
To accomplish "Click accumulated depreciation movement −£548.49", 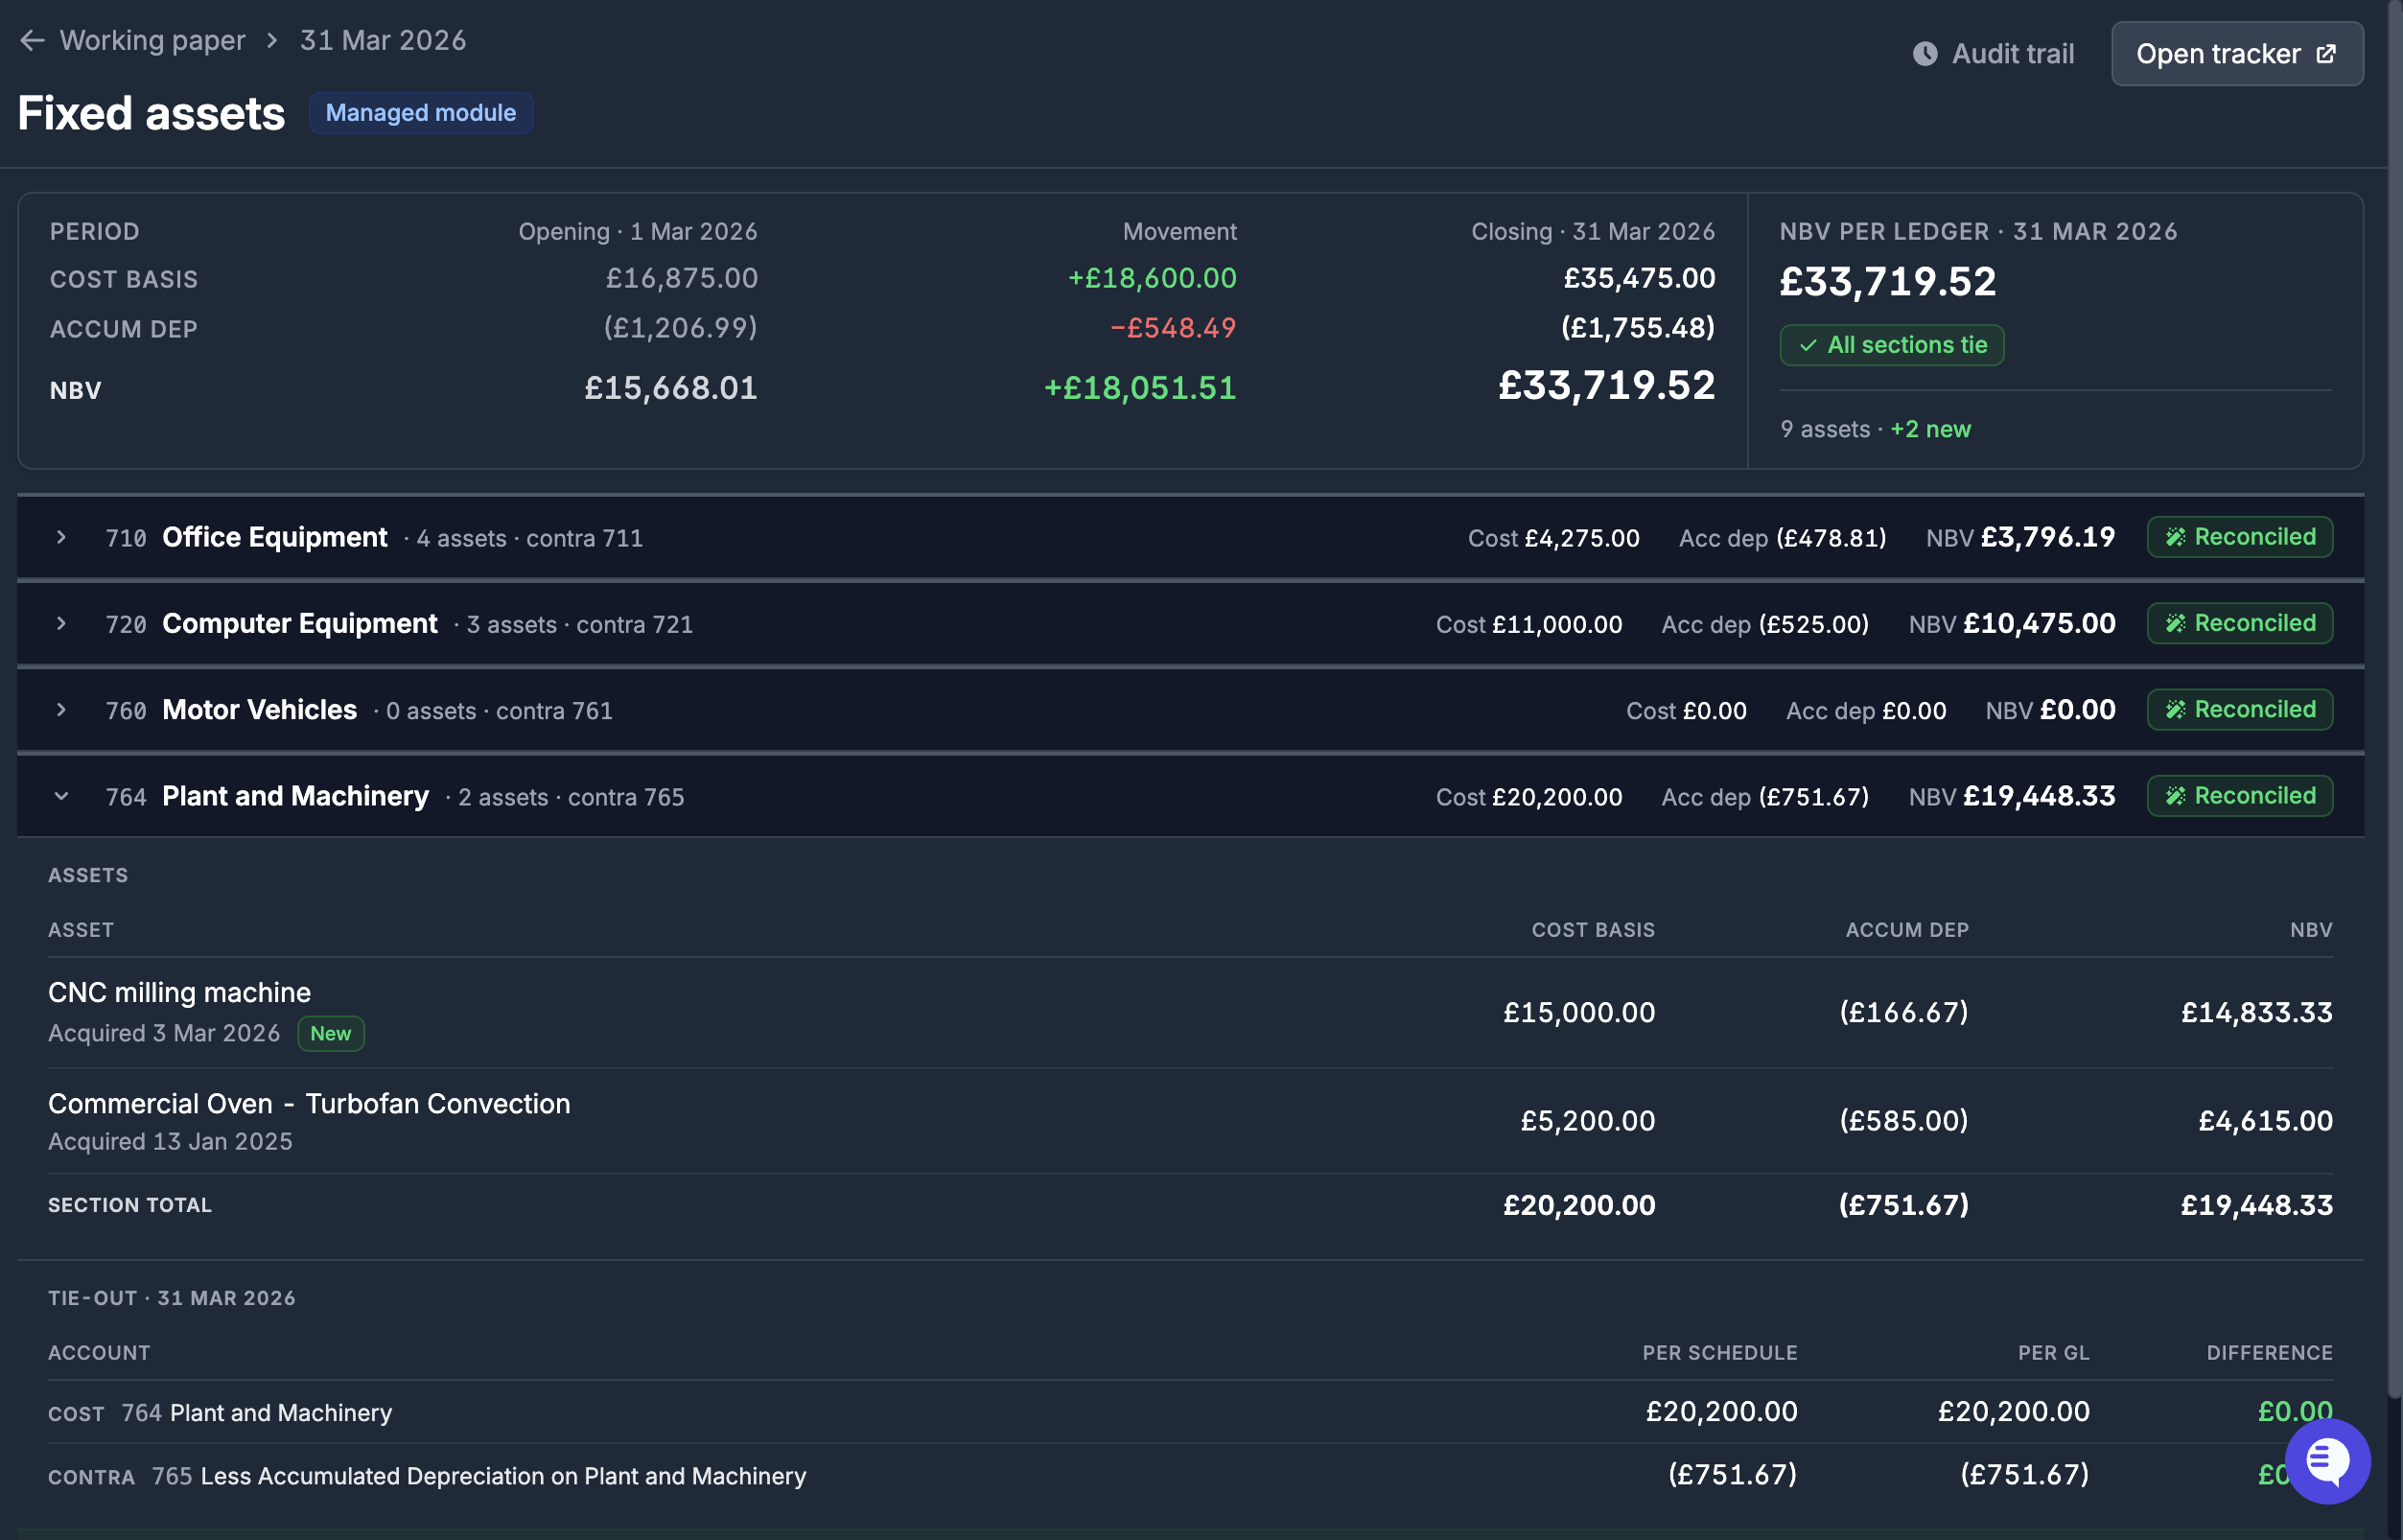I will pyautogui.click(x=1173, y=328).
